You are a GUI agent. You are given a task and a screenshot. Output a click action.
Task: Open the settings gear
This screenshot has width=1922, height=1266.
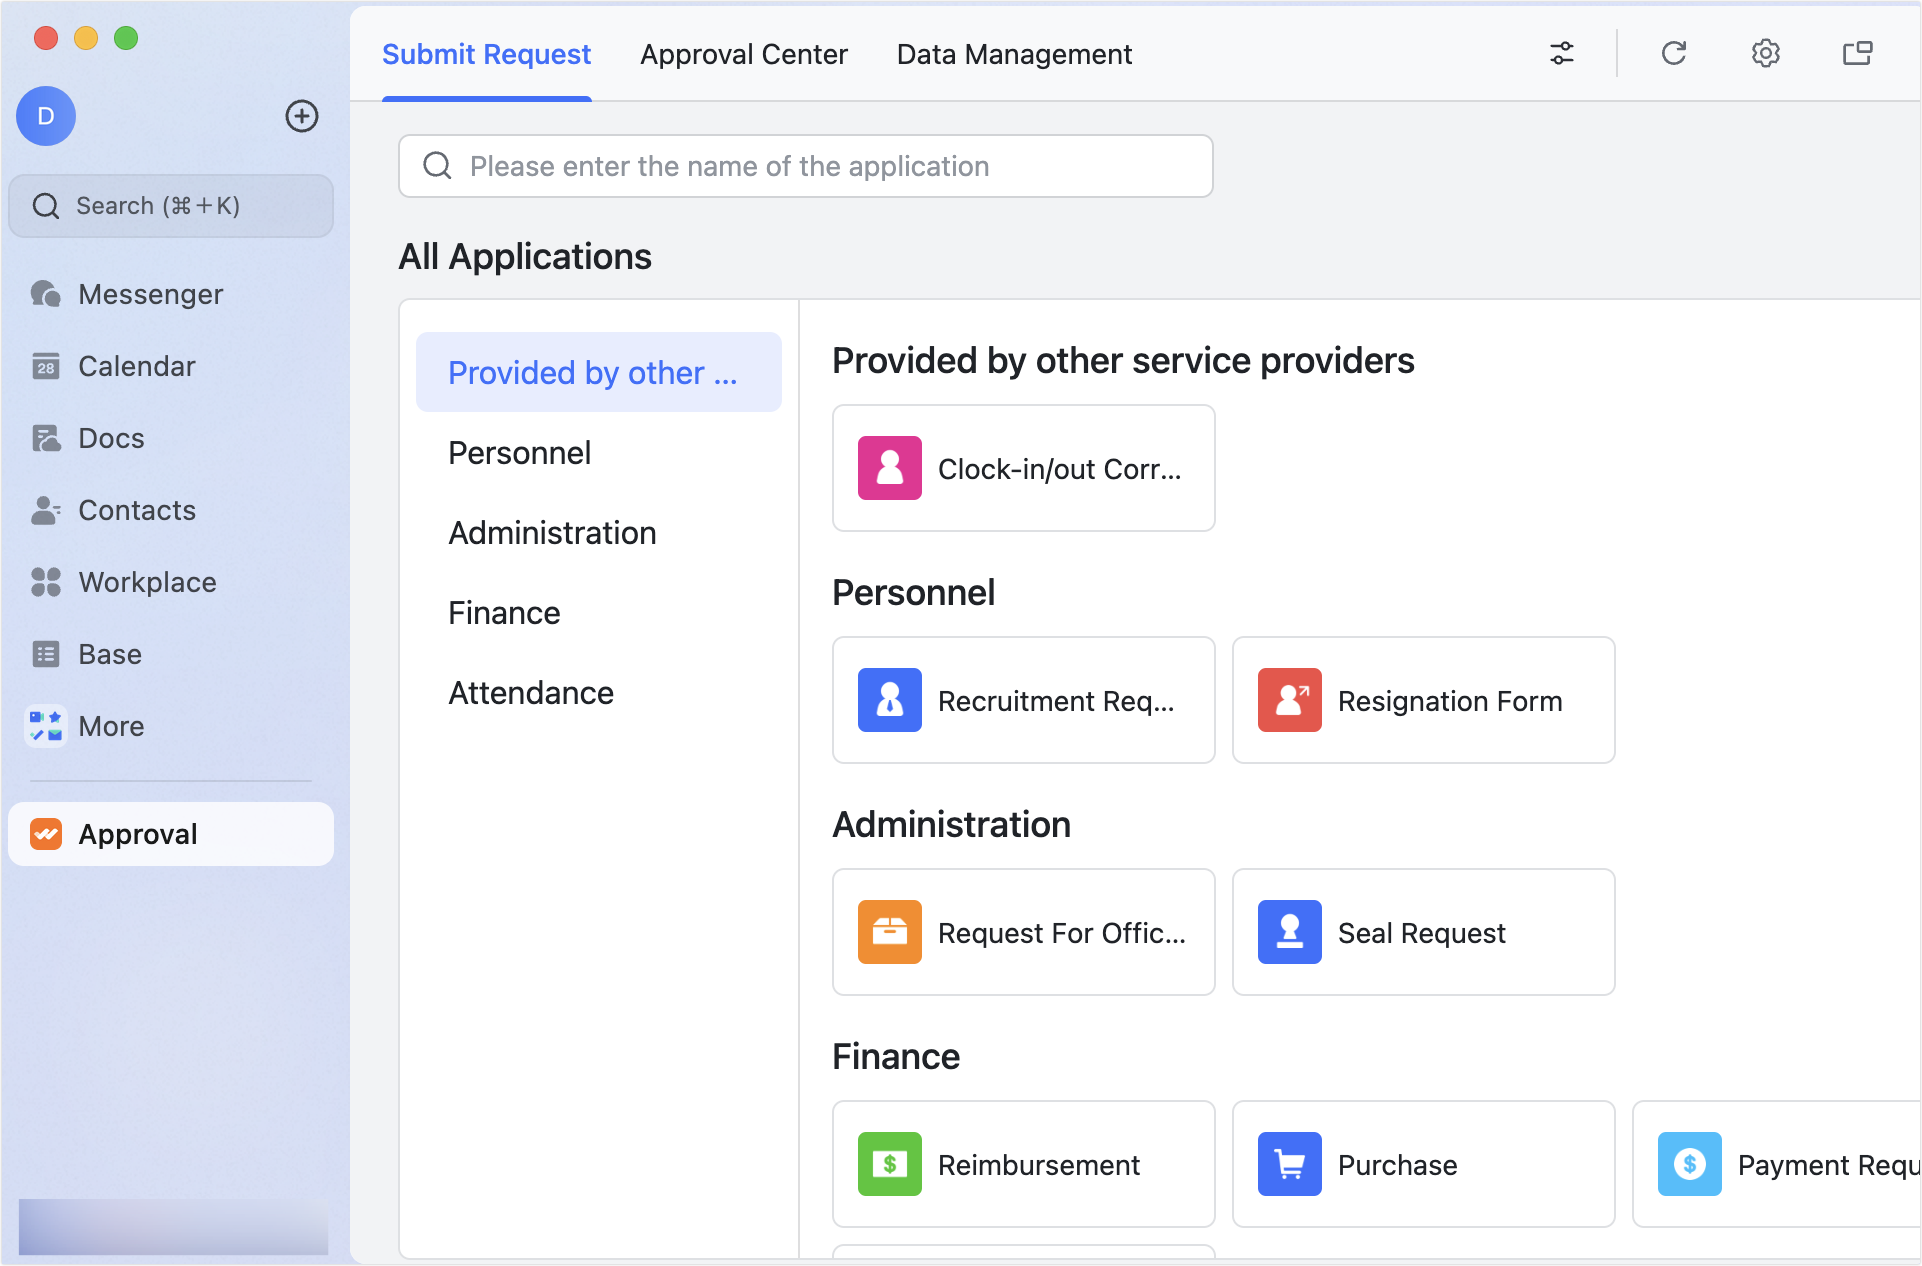coord(1766,53)
